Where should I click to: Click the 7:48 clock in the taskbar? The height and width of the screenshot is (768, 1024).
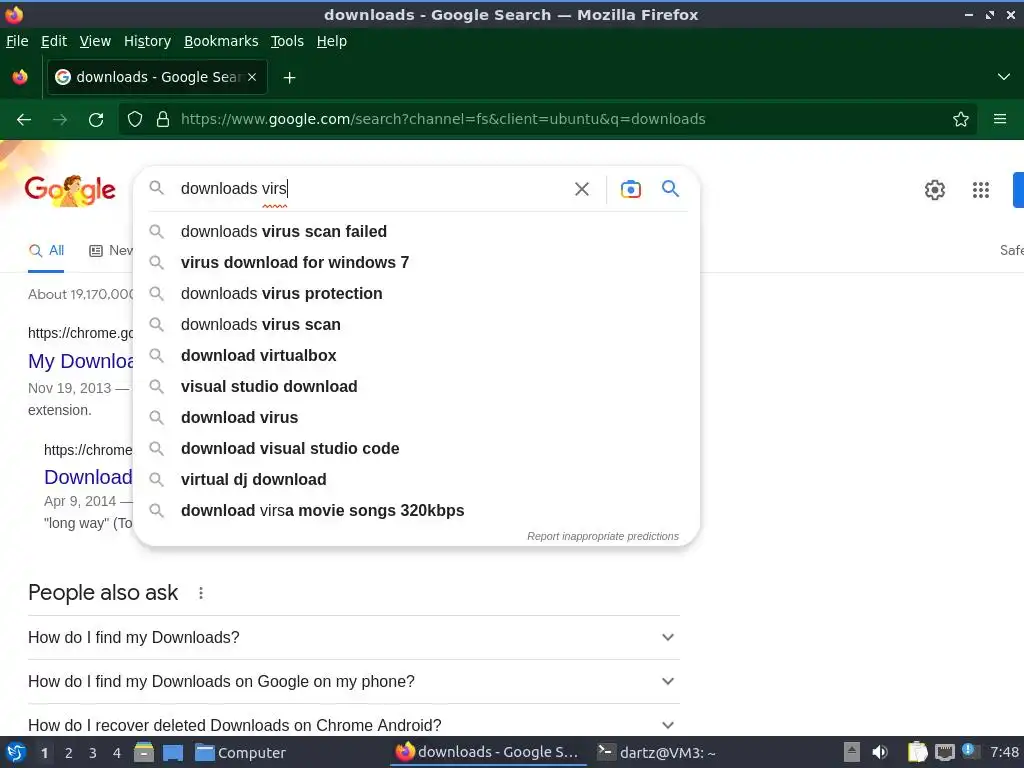(1004, 752)
